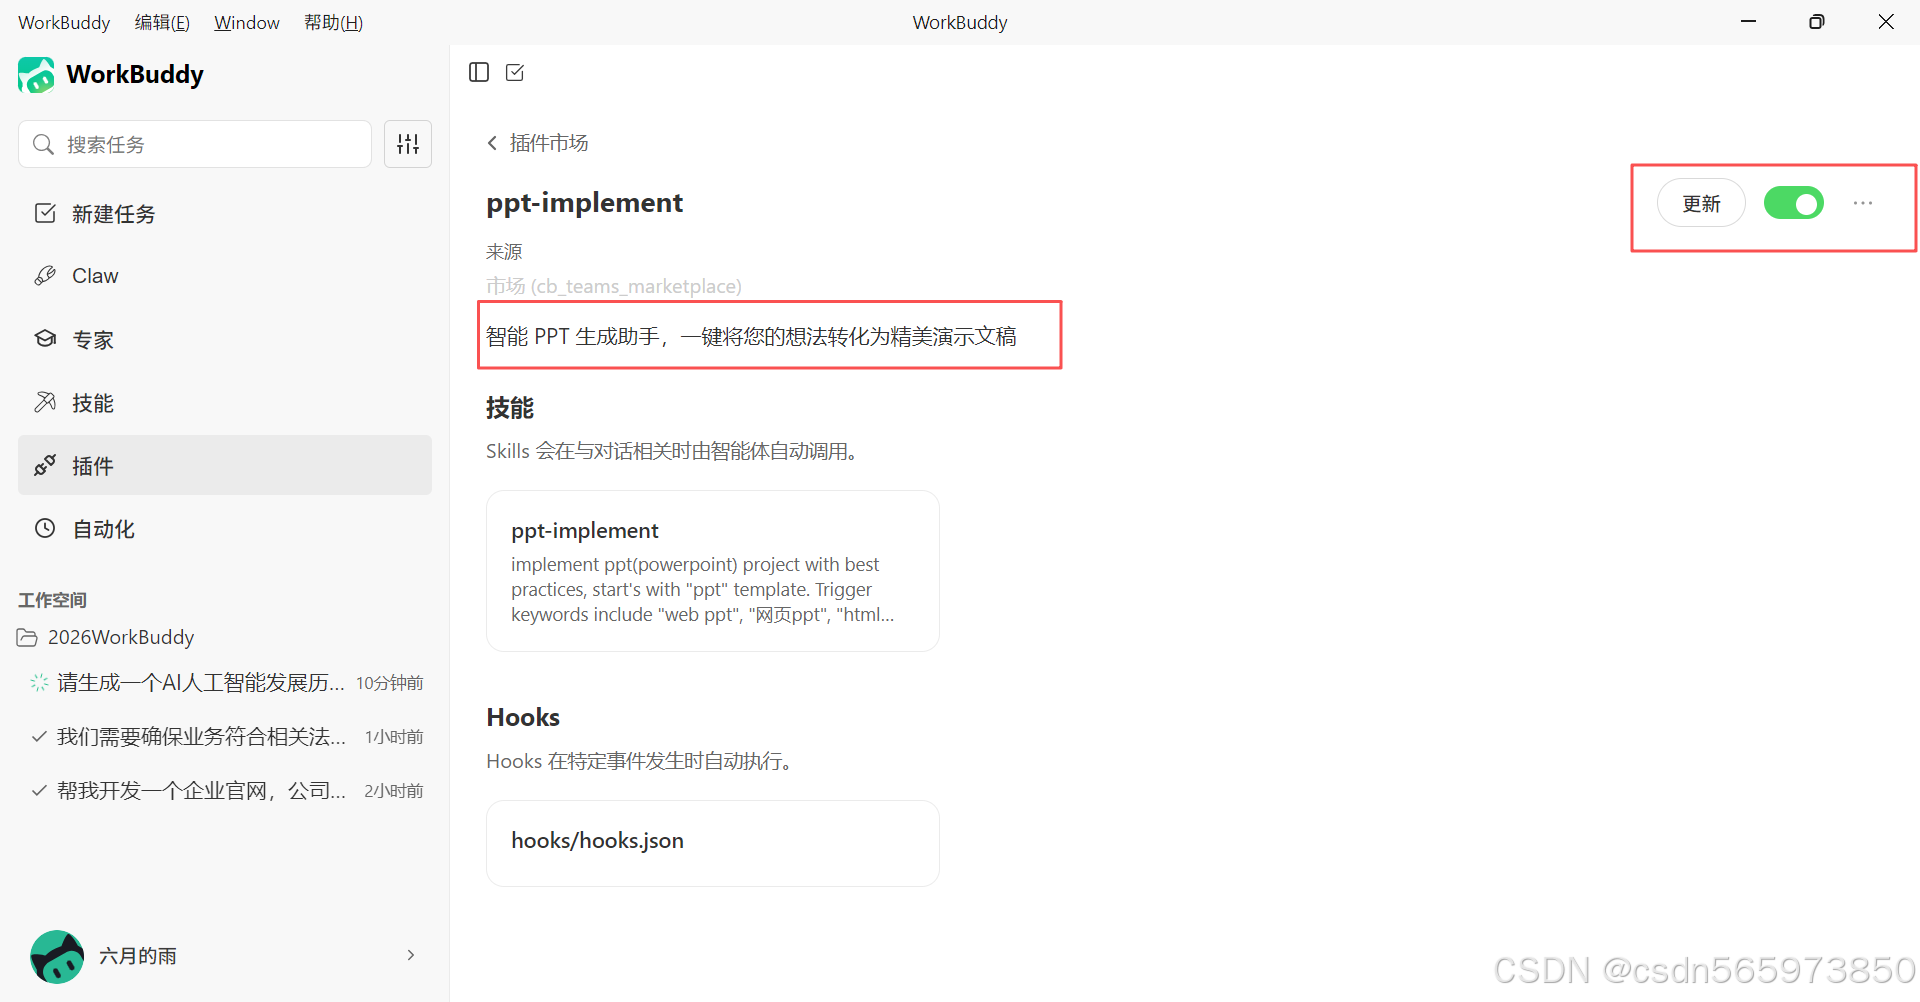Open the 专家 section

pyautogui.click(x=225, y=339)
